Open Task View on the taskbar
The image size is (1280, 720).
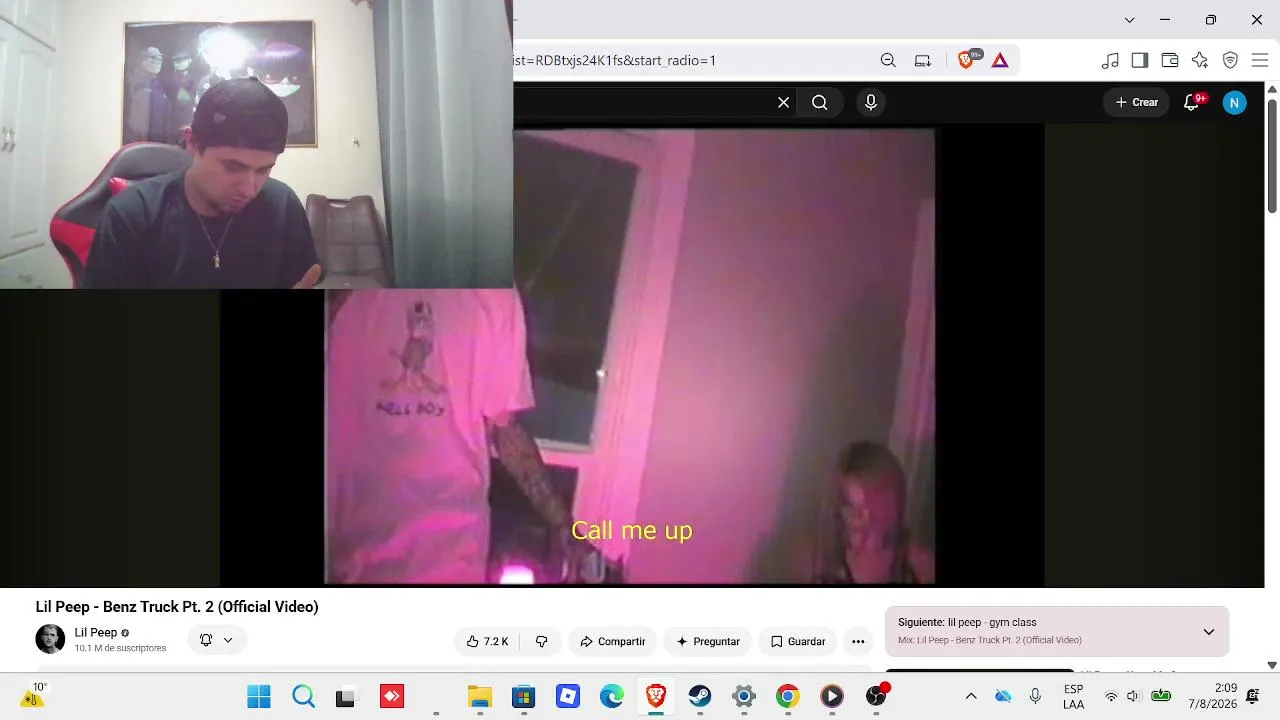(346, 696)
